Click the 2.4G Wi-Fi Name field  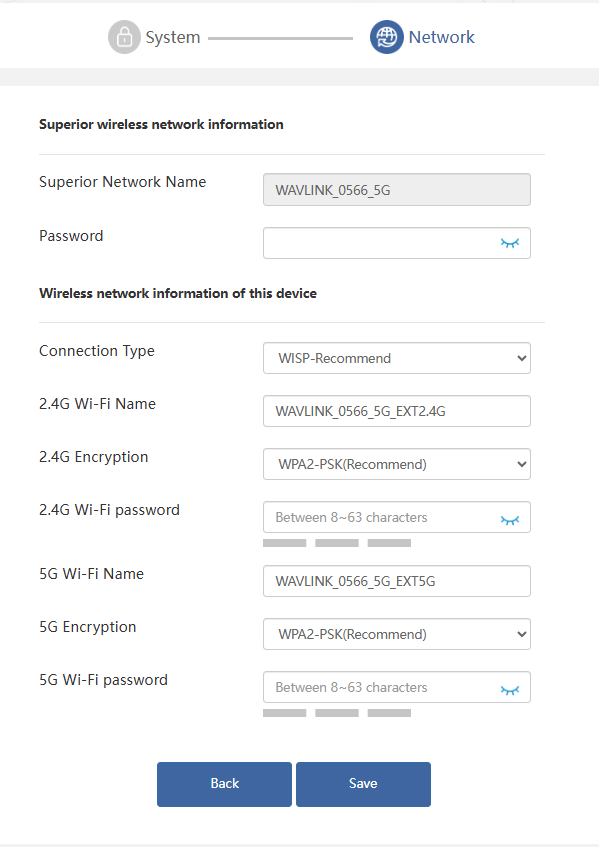(x=396, y=411)
